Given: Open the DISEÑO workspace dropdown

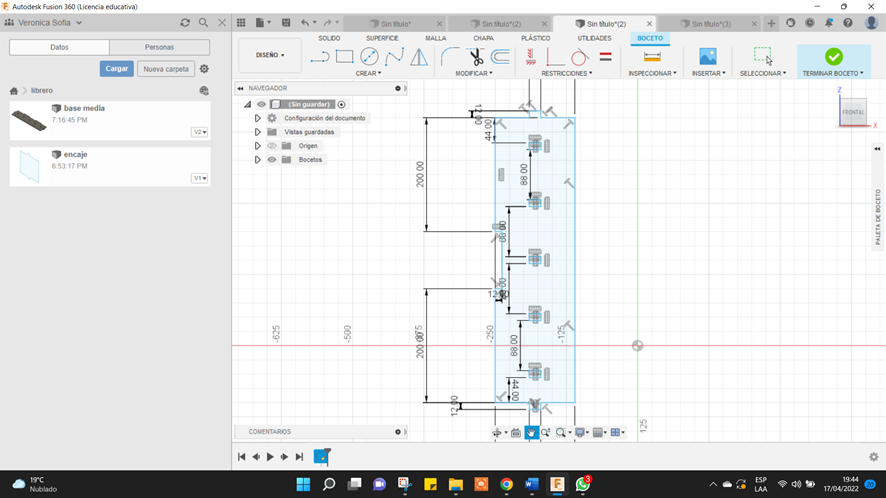Looking at the screenshot, I should point(270,55).
